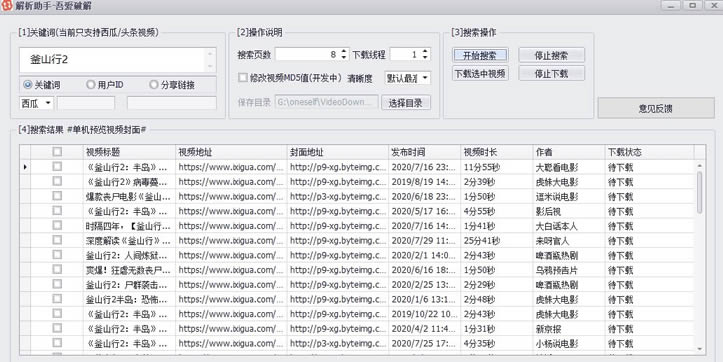Click the date cell 2020/6/16

pos(423,270)
